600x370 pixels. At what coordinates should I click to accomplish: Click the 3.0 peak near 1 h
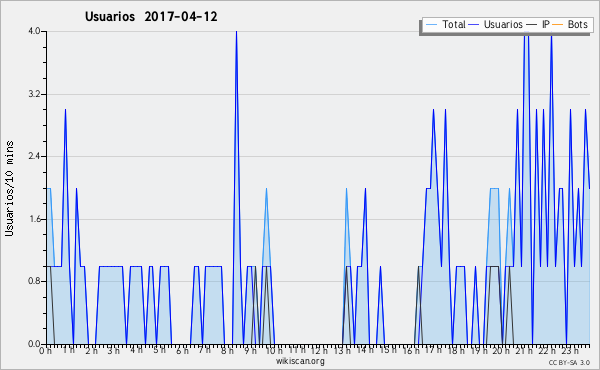(x=65, y=110)
